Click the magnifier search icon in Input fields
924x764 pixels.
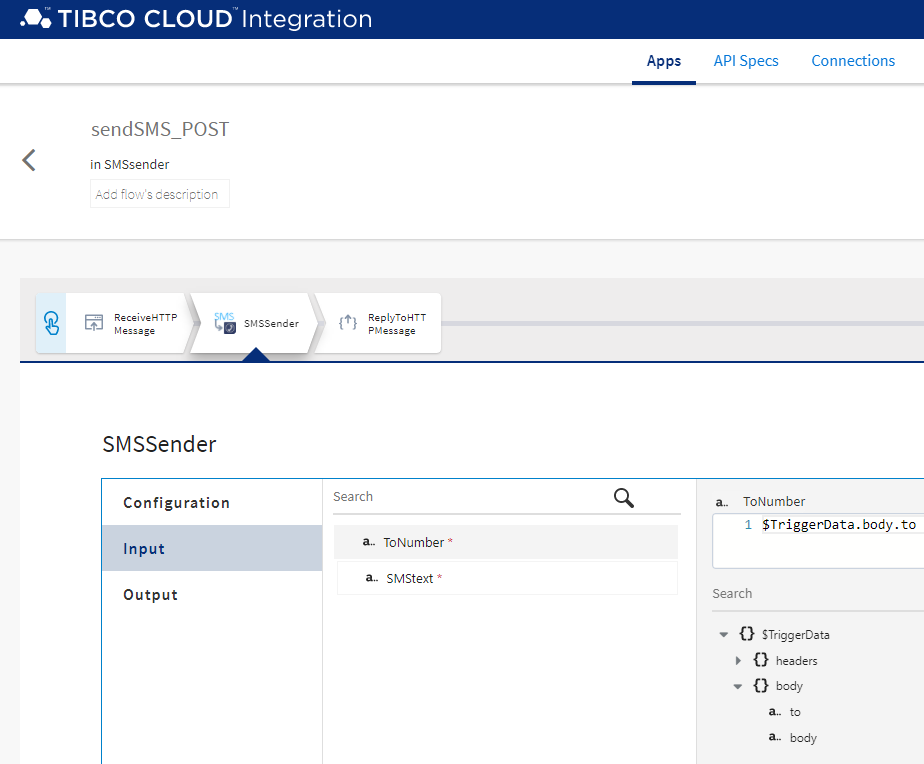pyautogui.click(x=623, y=498)
